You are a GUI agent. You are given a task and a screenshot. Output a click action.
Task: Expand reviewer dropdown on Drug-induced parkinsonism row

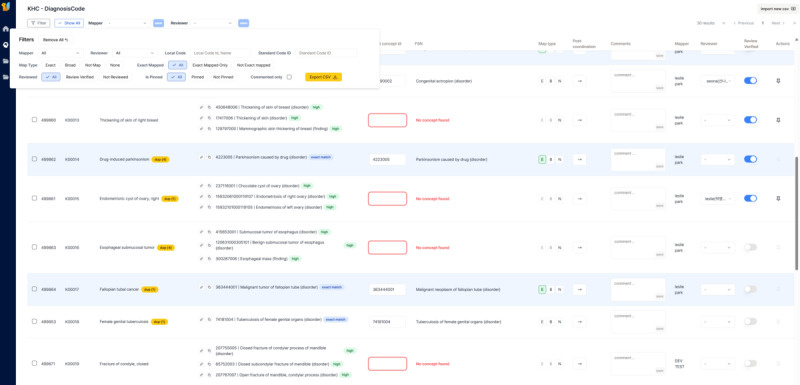[717, 159]
